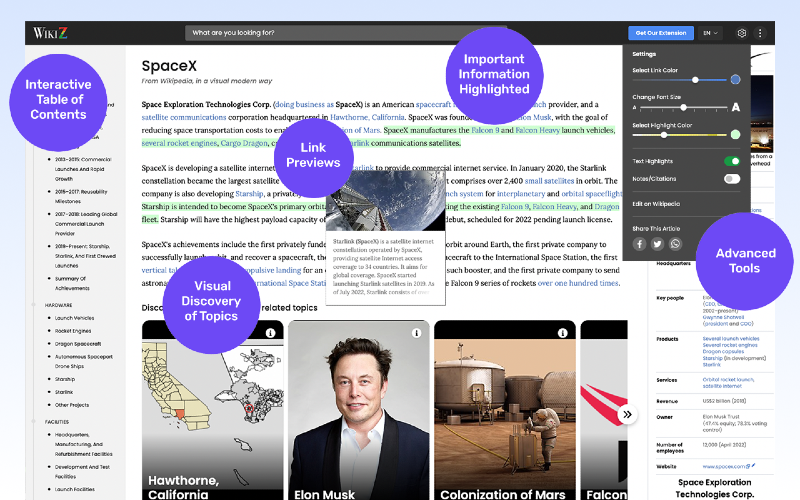Screen dimensions: 800x500
Task: Click the pencil edit icon beside the website link
Action: 753,465
